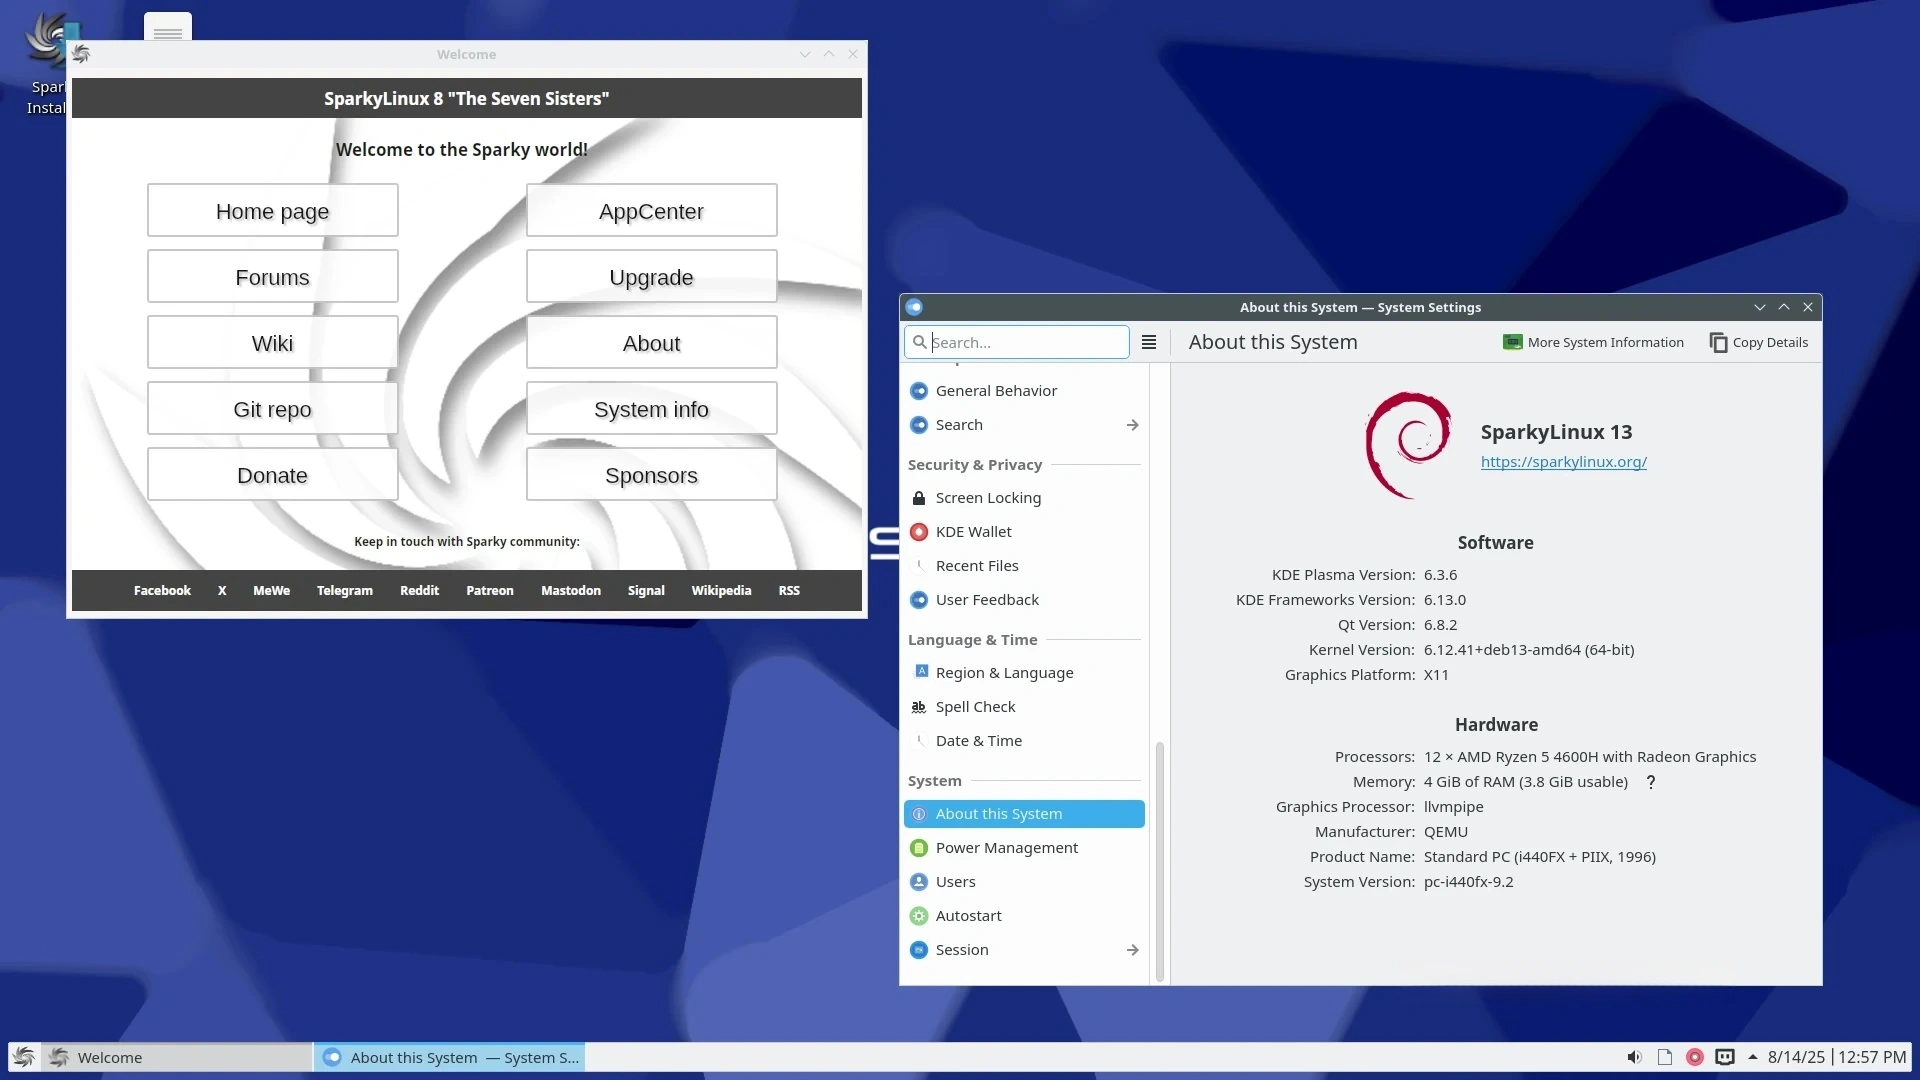Click the Power Management icon
Image resolution: width=1920 pixels, height=1080 pixels.
click(x=919, y=848)
